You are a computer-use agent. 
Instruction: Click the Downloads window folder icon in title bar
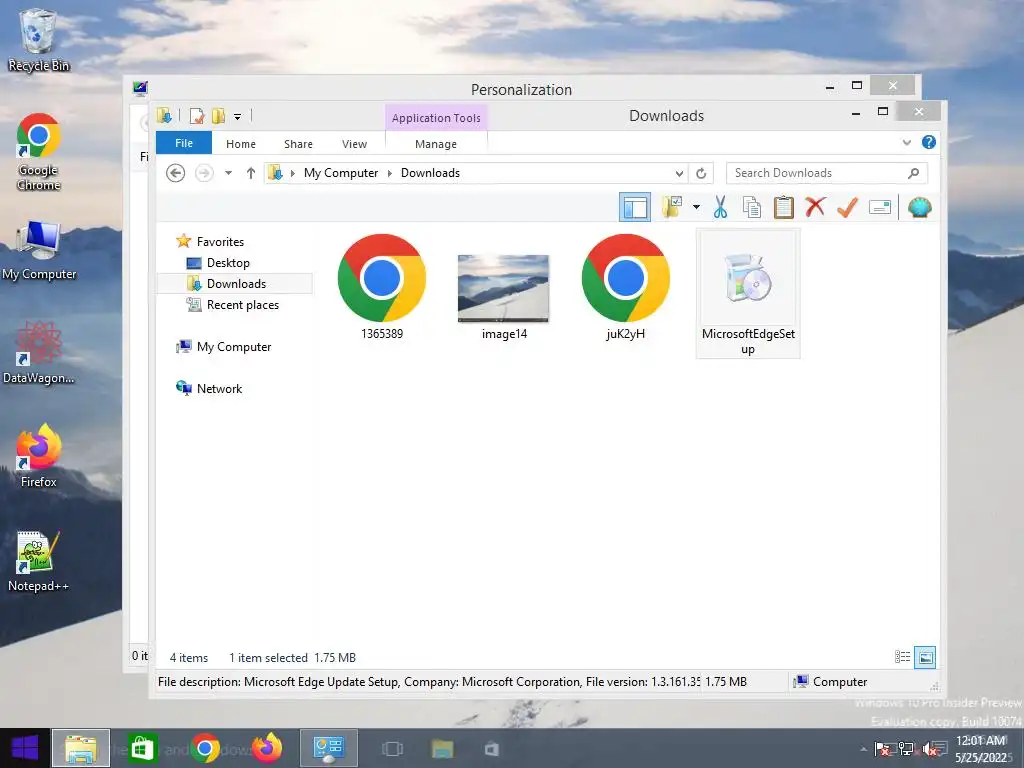164,116
